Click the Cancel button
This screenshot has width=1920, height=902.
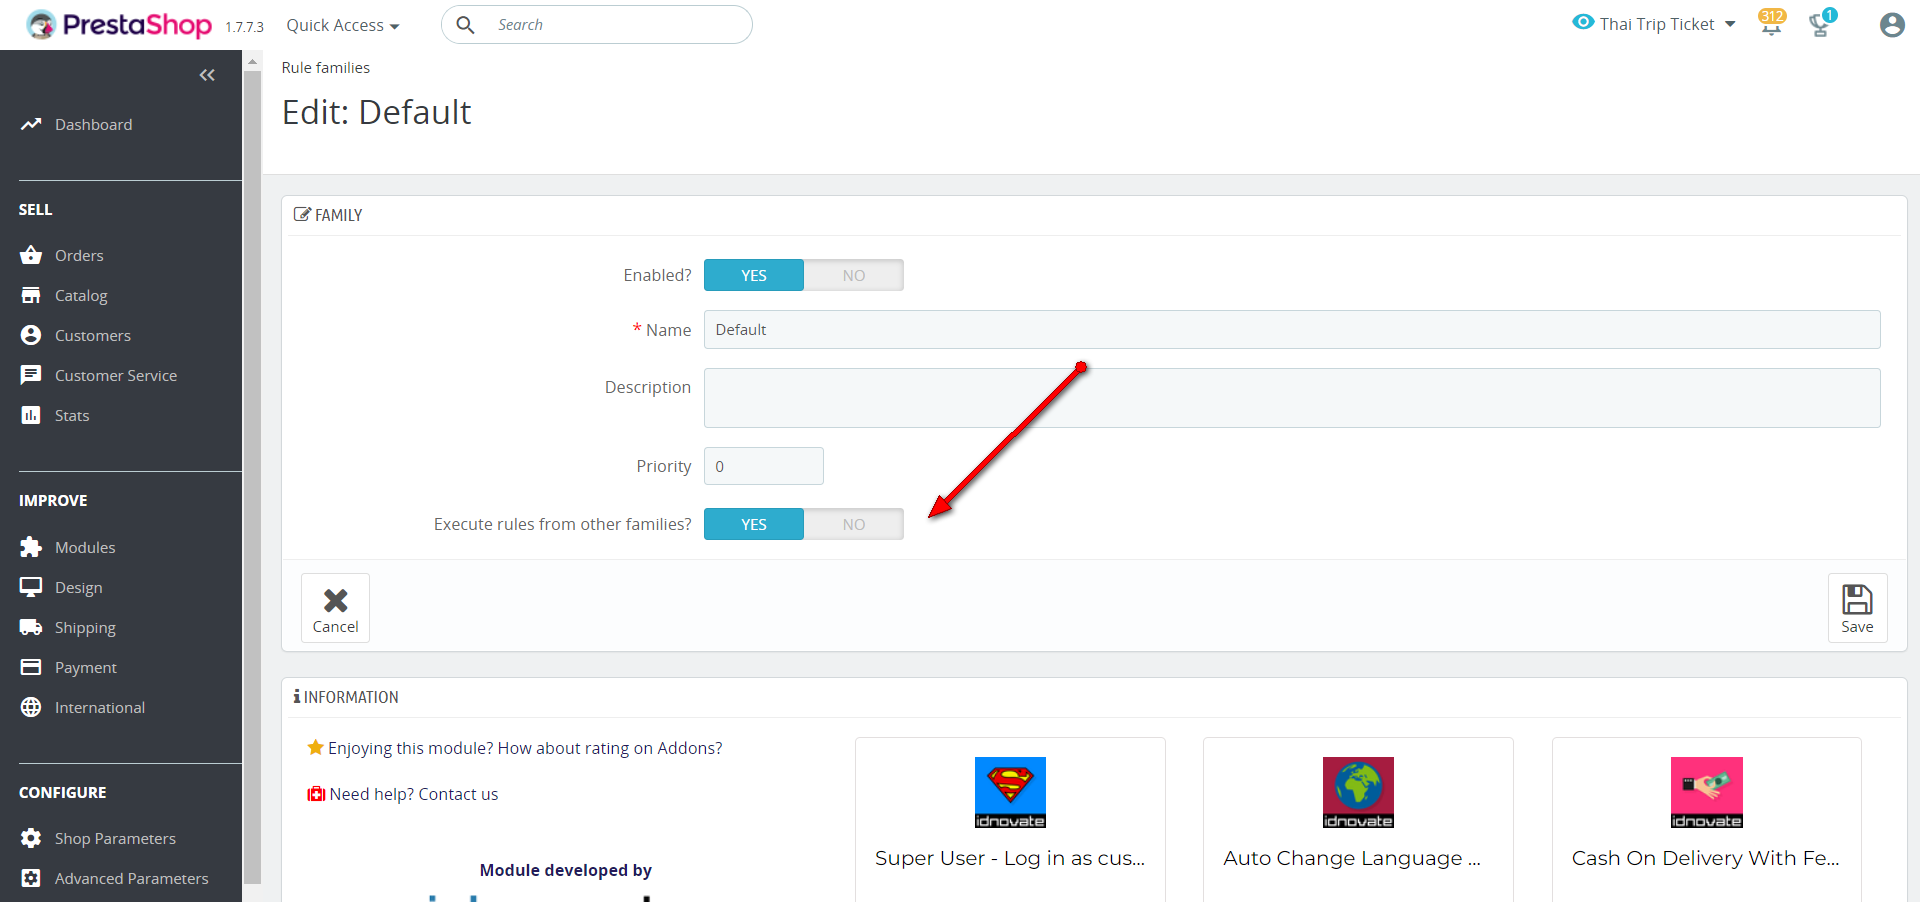(335, 608)
